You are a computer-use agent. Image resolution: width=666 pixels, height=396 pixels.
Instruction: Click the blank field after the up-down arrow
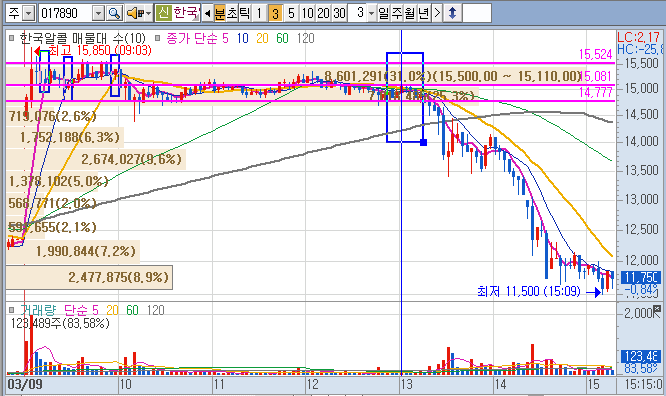pyautogui.click(x=477, y=13)
